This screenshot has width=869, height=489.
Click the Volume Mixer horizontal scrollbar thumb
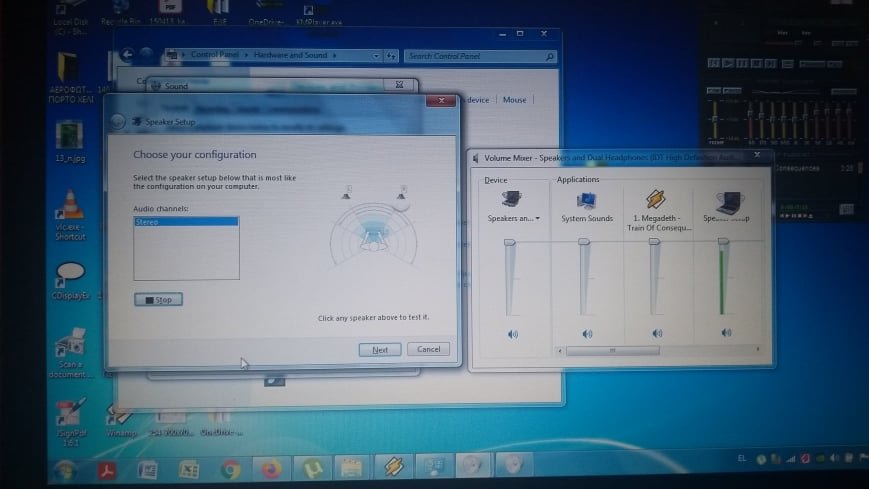coord(612,350)
